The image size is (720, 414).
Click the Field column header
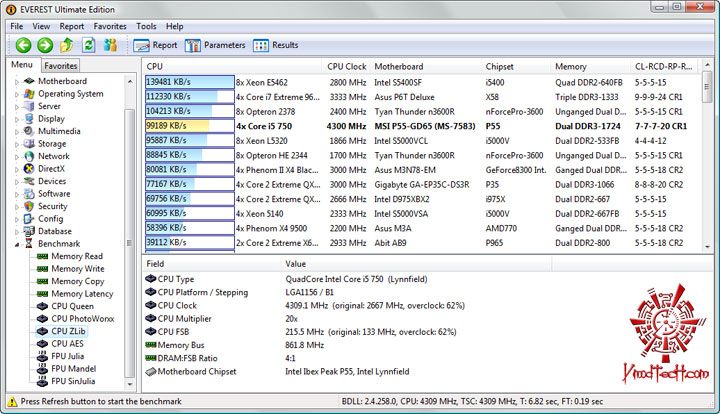(212, 264)
